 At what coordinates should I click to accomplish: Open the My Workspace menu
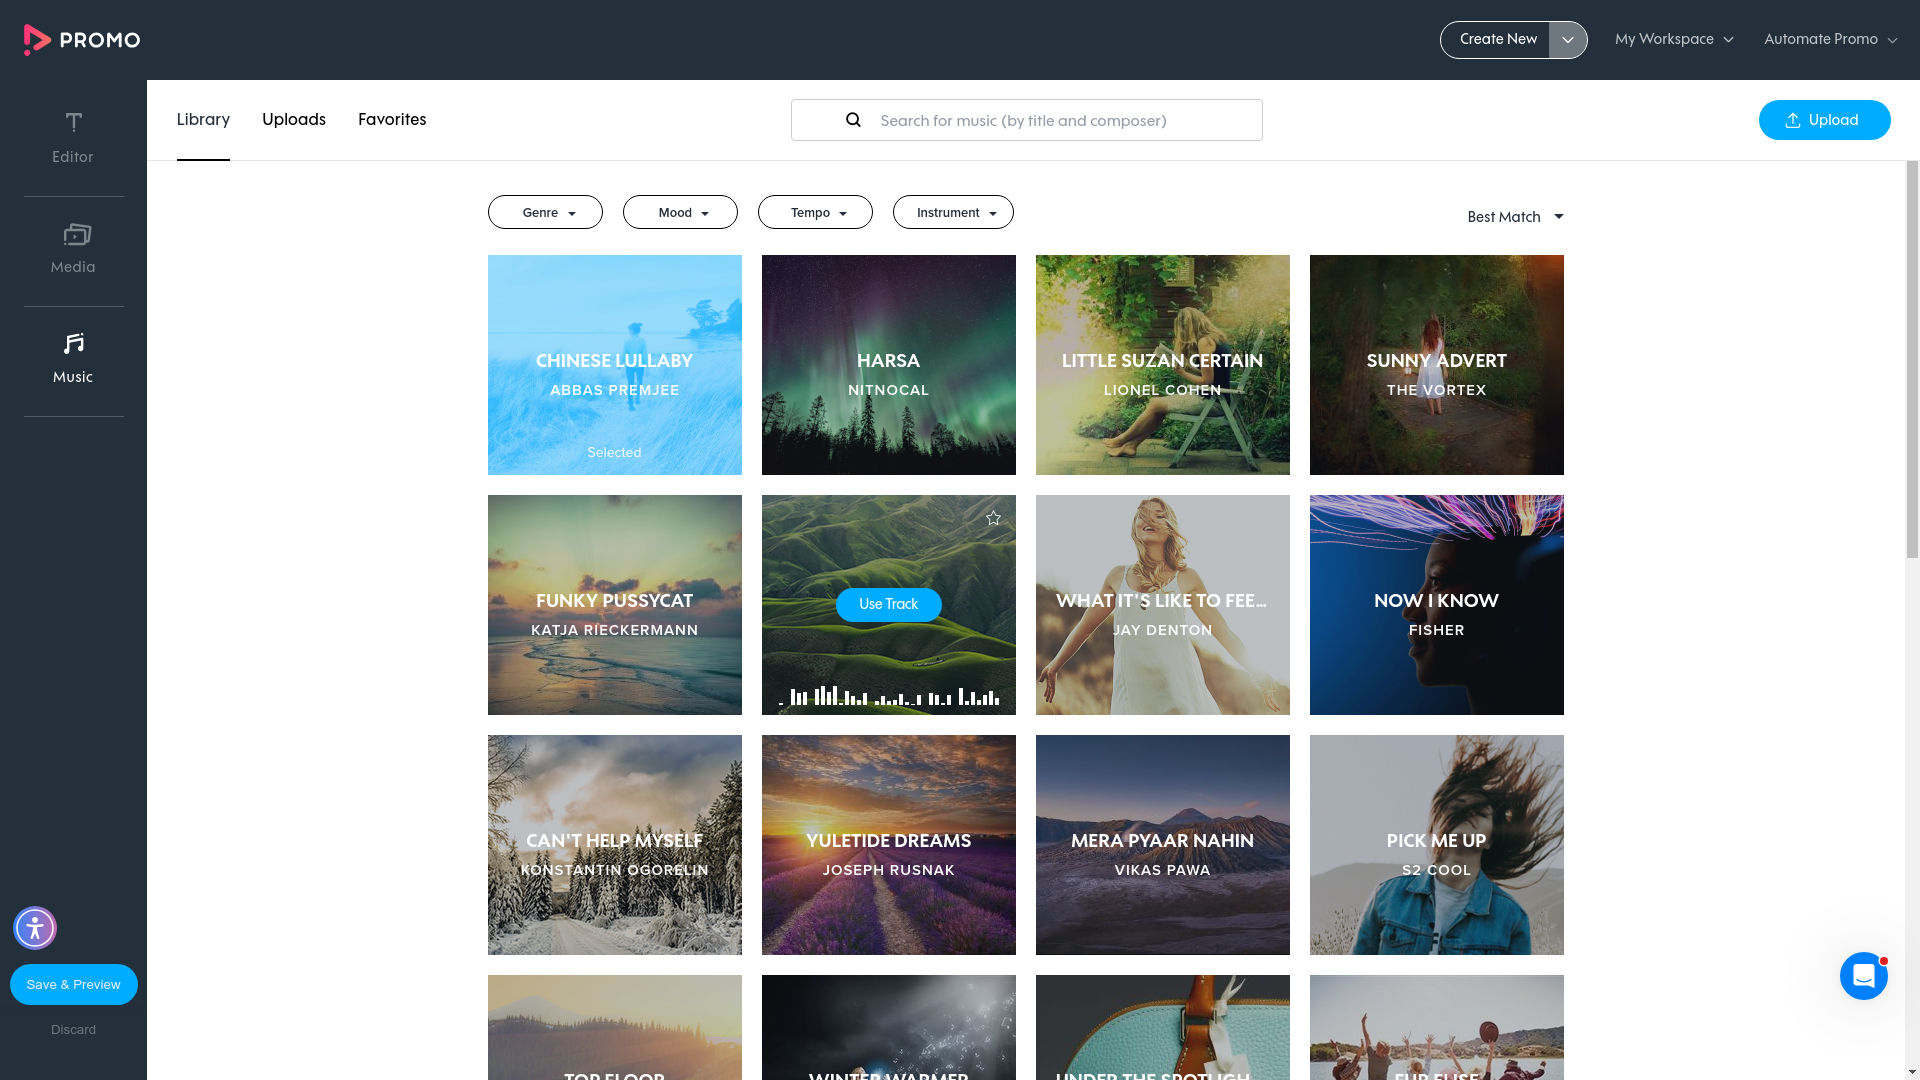1674,40
